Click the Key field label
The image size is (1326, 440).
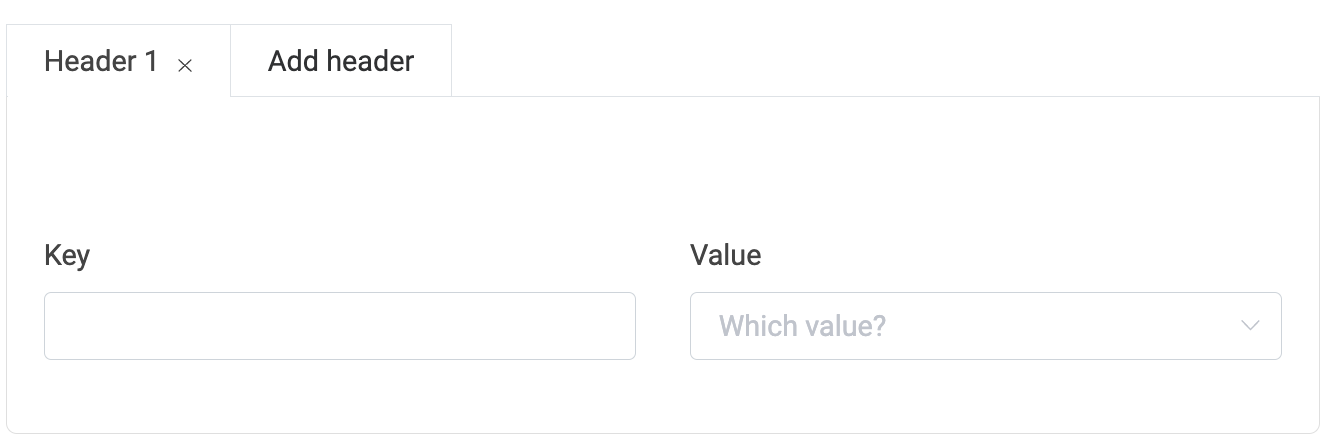[x=67, y=255]
